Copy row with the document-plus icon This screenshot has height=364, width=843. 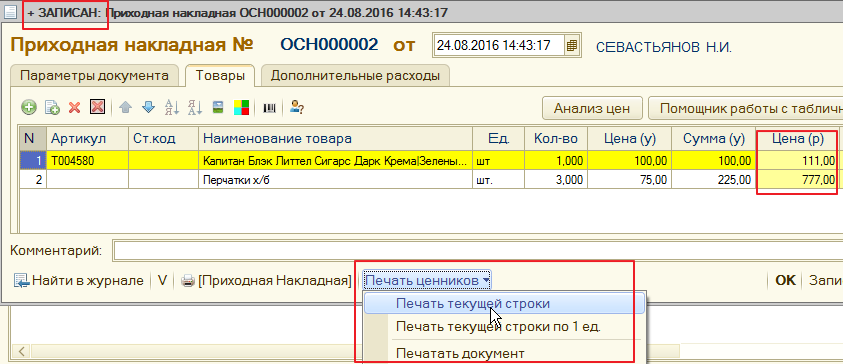click(x=52, y=107)
